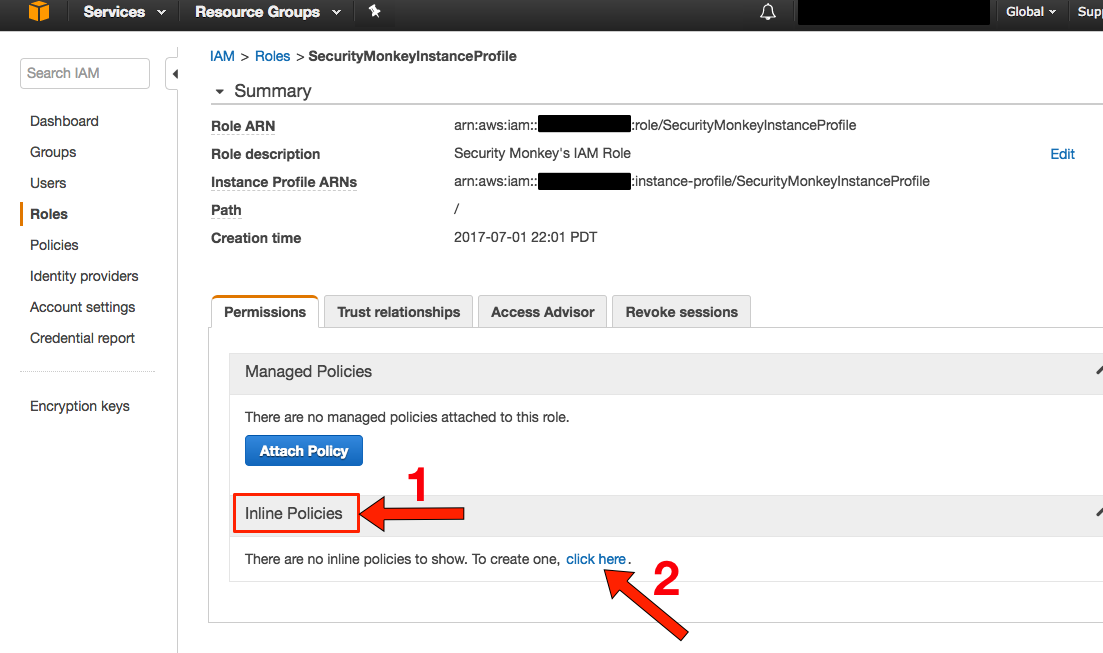Click the IAM breadcrumb link
The image size is (1103, 653).
click(222, 56)
